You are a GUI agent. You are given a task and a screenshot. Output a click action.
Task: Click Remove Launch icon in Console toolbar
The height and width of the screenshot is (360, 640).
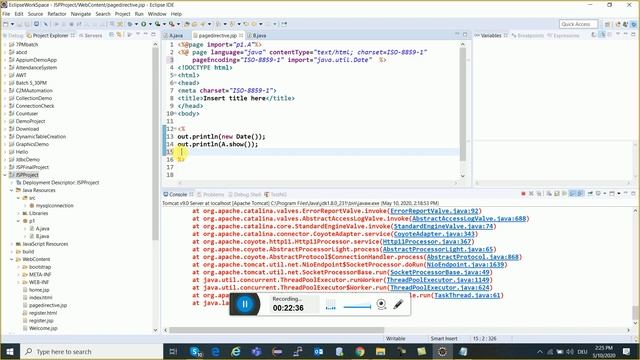click(531, 193)
